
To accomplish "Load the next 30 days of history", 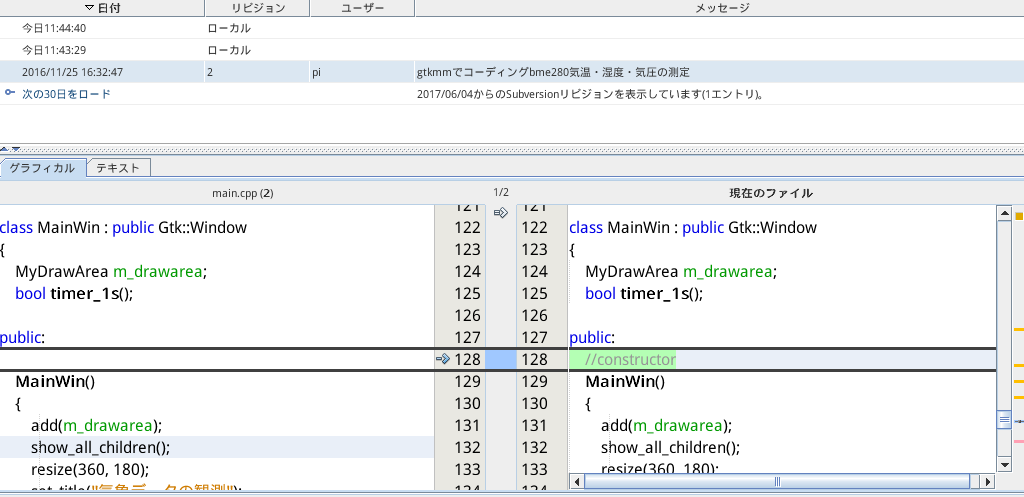I will 66,94.
